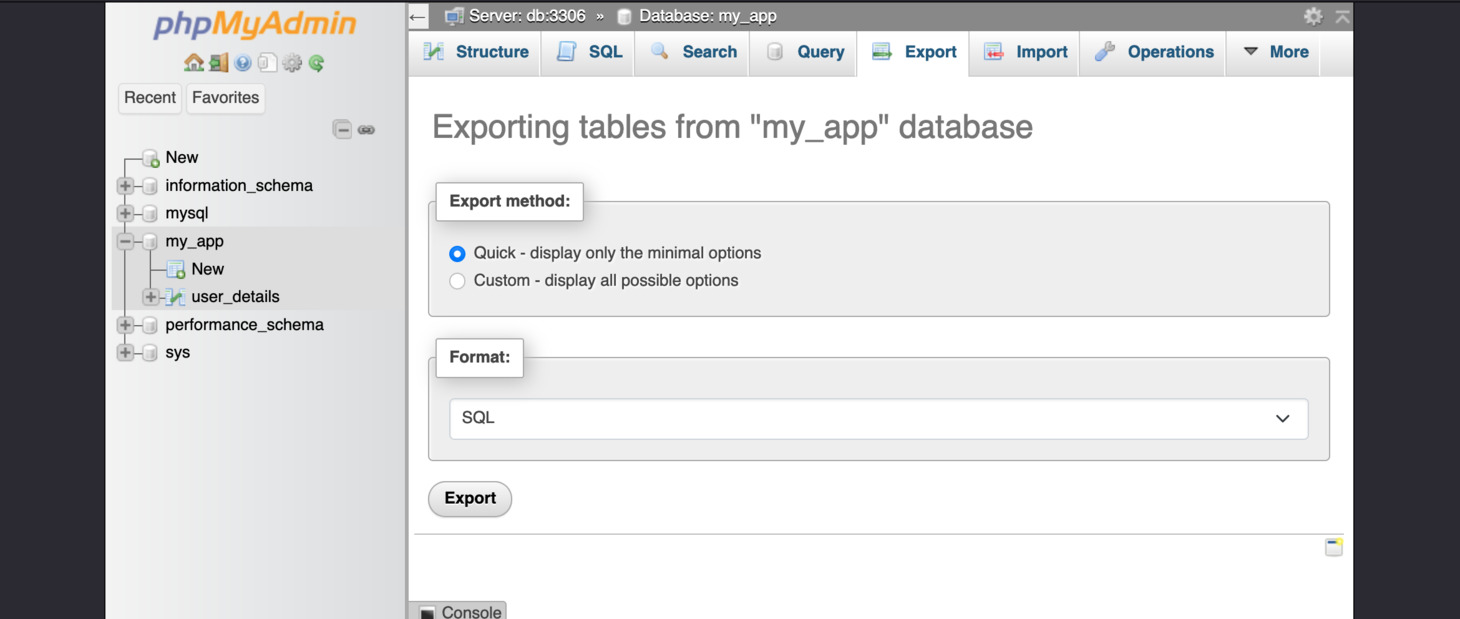Viewport: 1460px width, 619px height.
Task: Click the user_details table icon
Action: click(176, 297)
